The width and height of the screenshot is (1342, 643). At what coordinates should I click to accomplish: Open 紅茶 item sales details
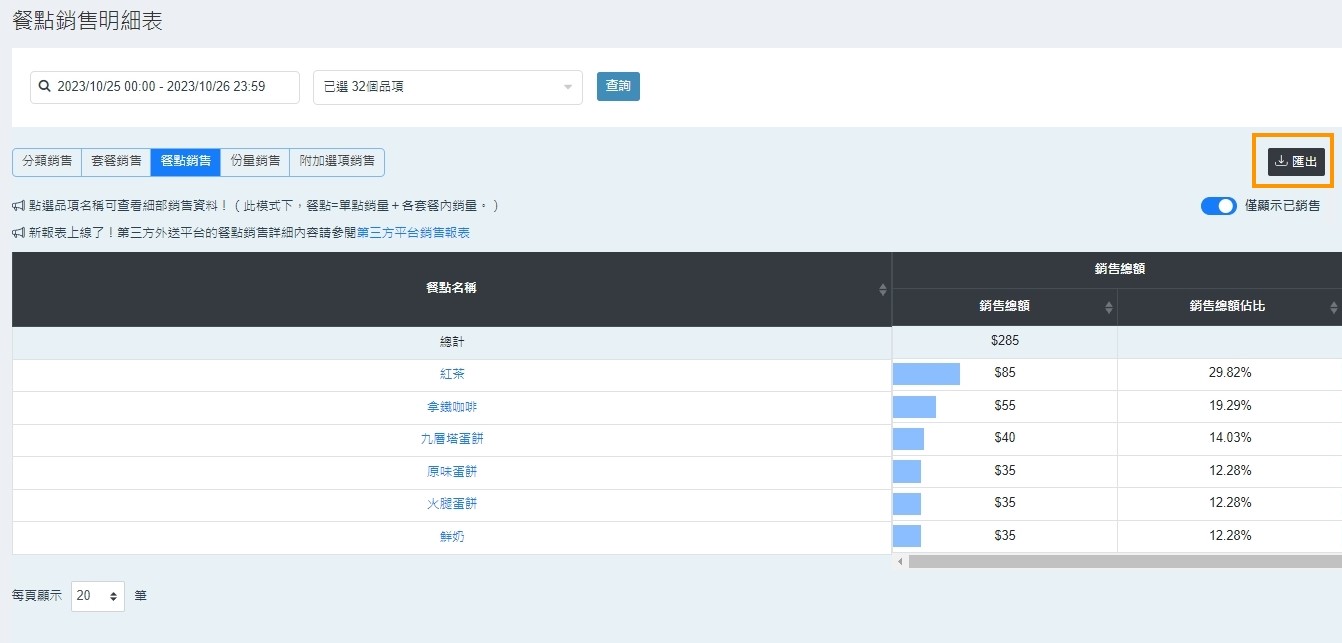pos(452,374)
